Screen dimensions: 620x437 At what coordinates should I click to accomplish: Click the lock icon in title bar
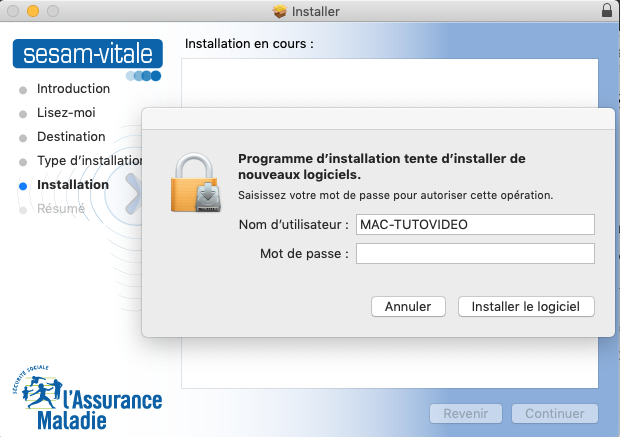click(607, 10)
